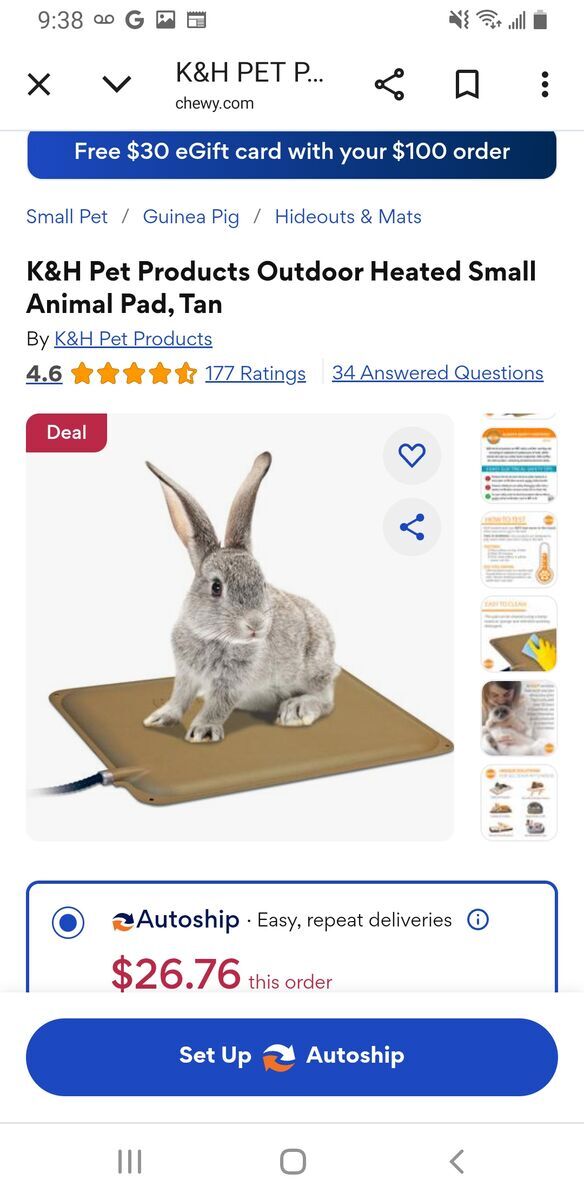Open the Small Pet breadcrumb

click(x=67, y=216)
